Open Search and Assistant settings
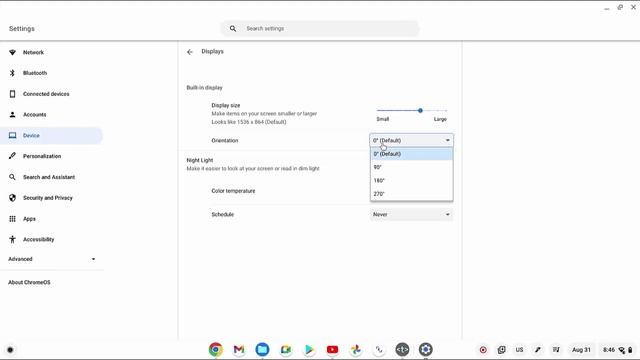 point(51,177)
